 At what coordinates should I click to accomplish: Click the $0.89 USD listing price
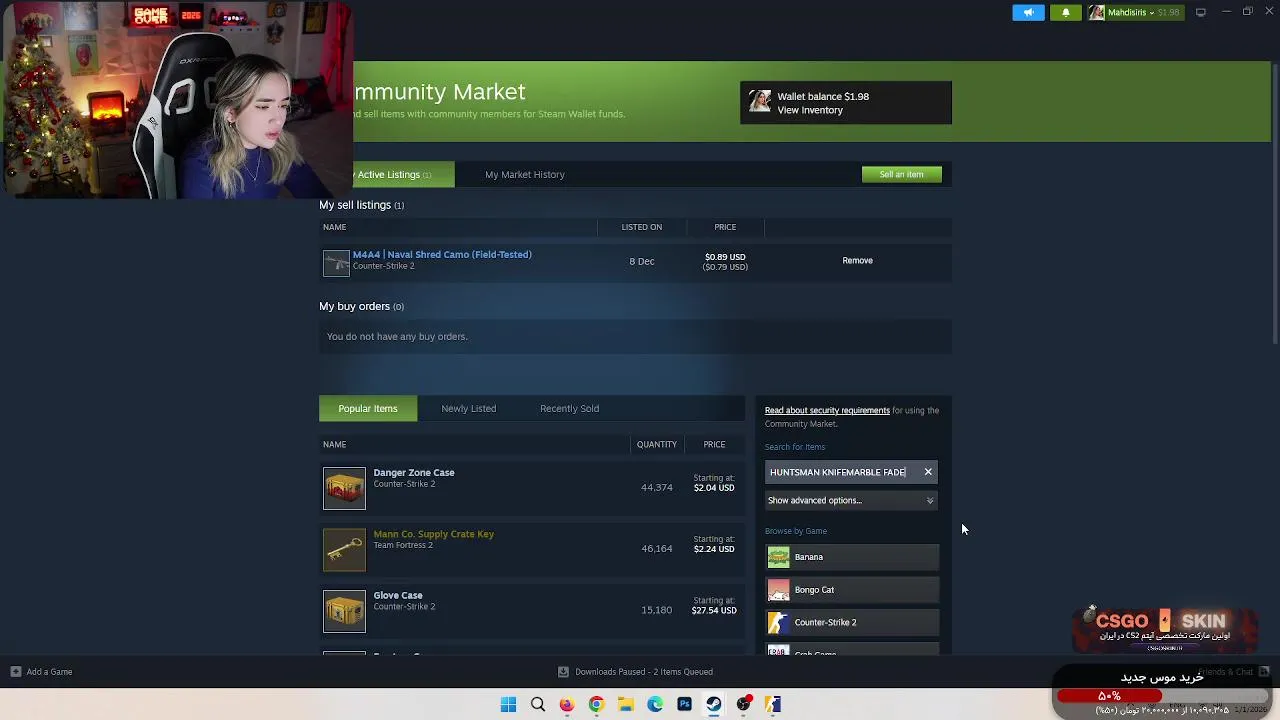point(725,257)
